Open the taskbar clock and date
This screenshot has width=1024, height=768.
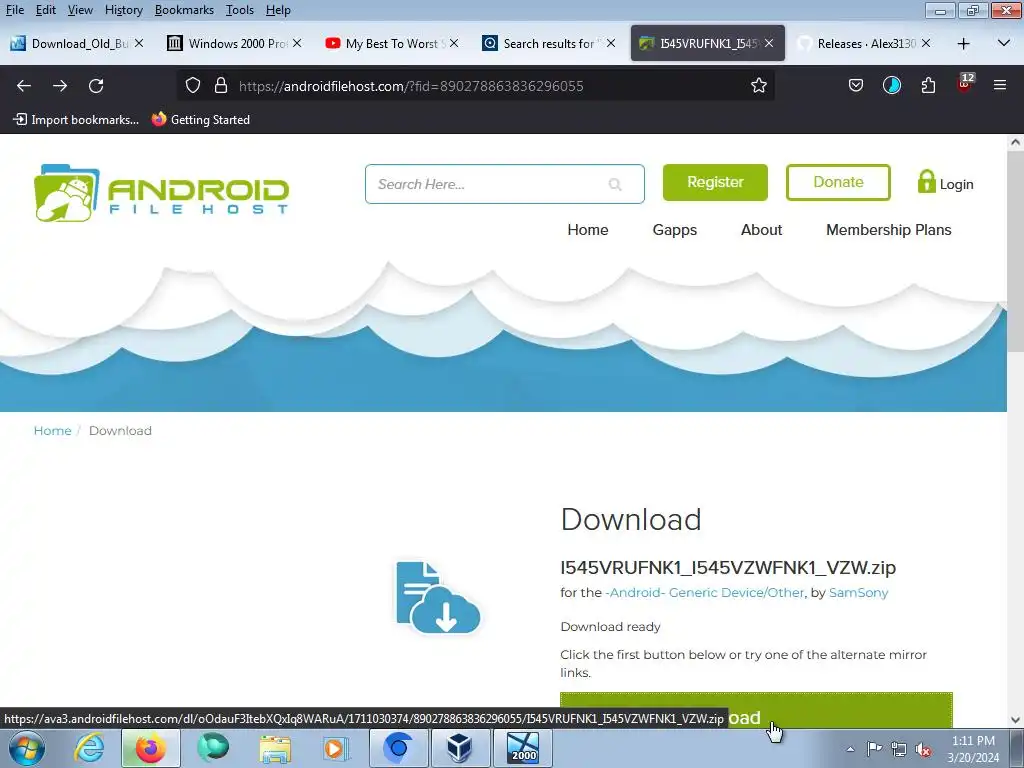click(x=973, y=748)
